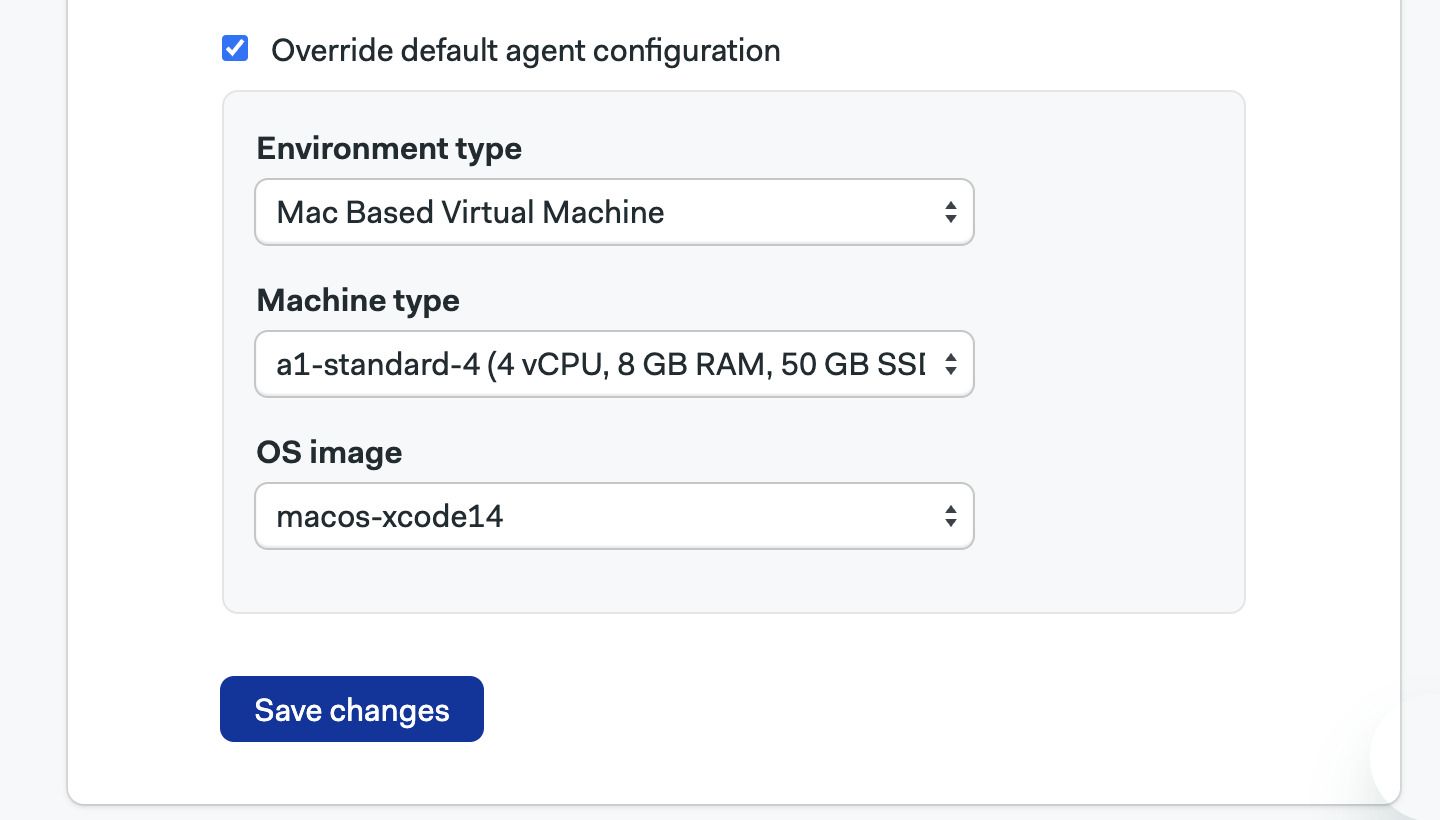This screenshot has width=1440, height=820.
Task: Click the Save changes button
Action: 352,709
